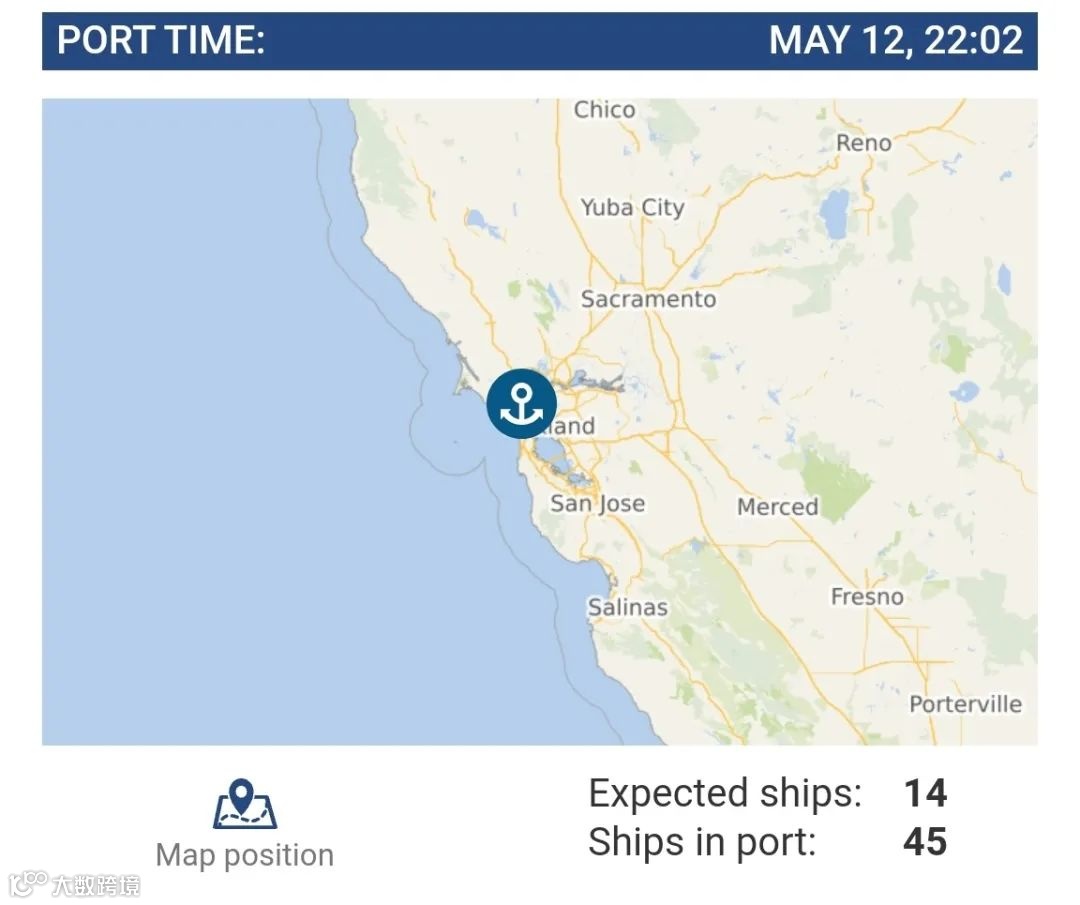The width and height of the screenshot is (1080, 905).
Task: Click the Ships in port label
Action: (x=702, y=842)
